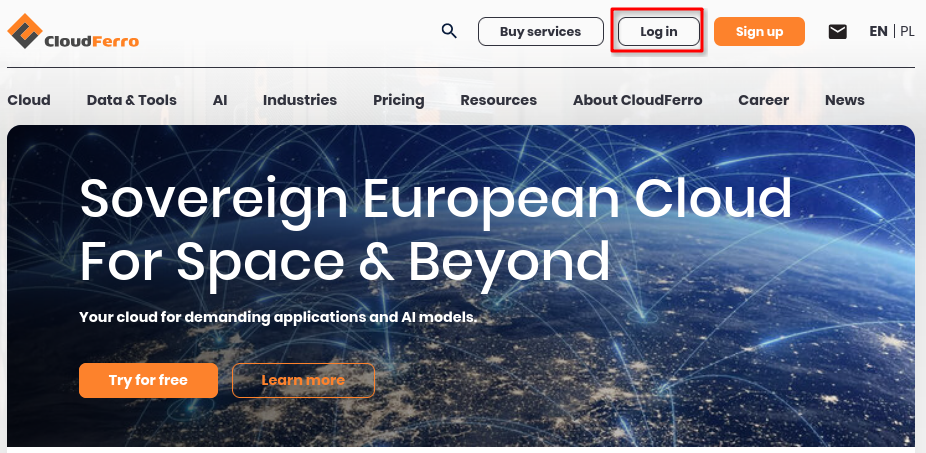
Task: Click the CloudFerro logo
Action: 73,31
